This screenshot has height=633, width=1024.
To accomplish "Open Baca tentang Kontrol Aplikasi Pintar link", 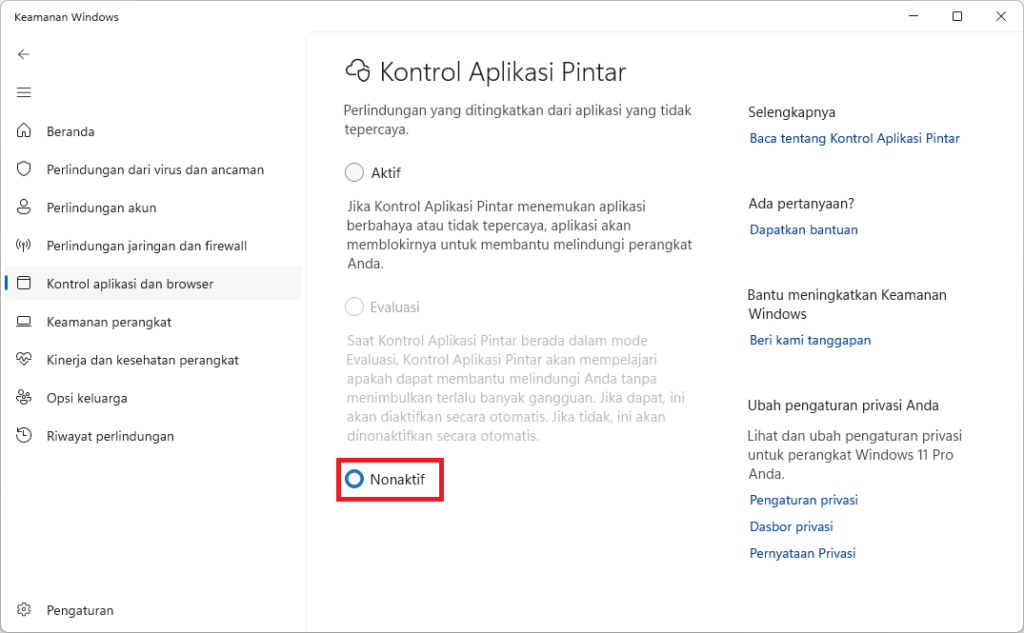I will click(854, 138).
